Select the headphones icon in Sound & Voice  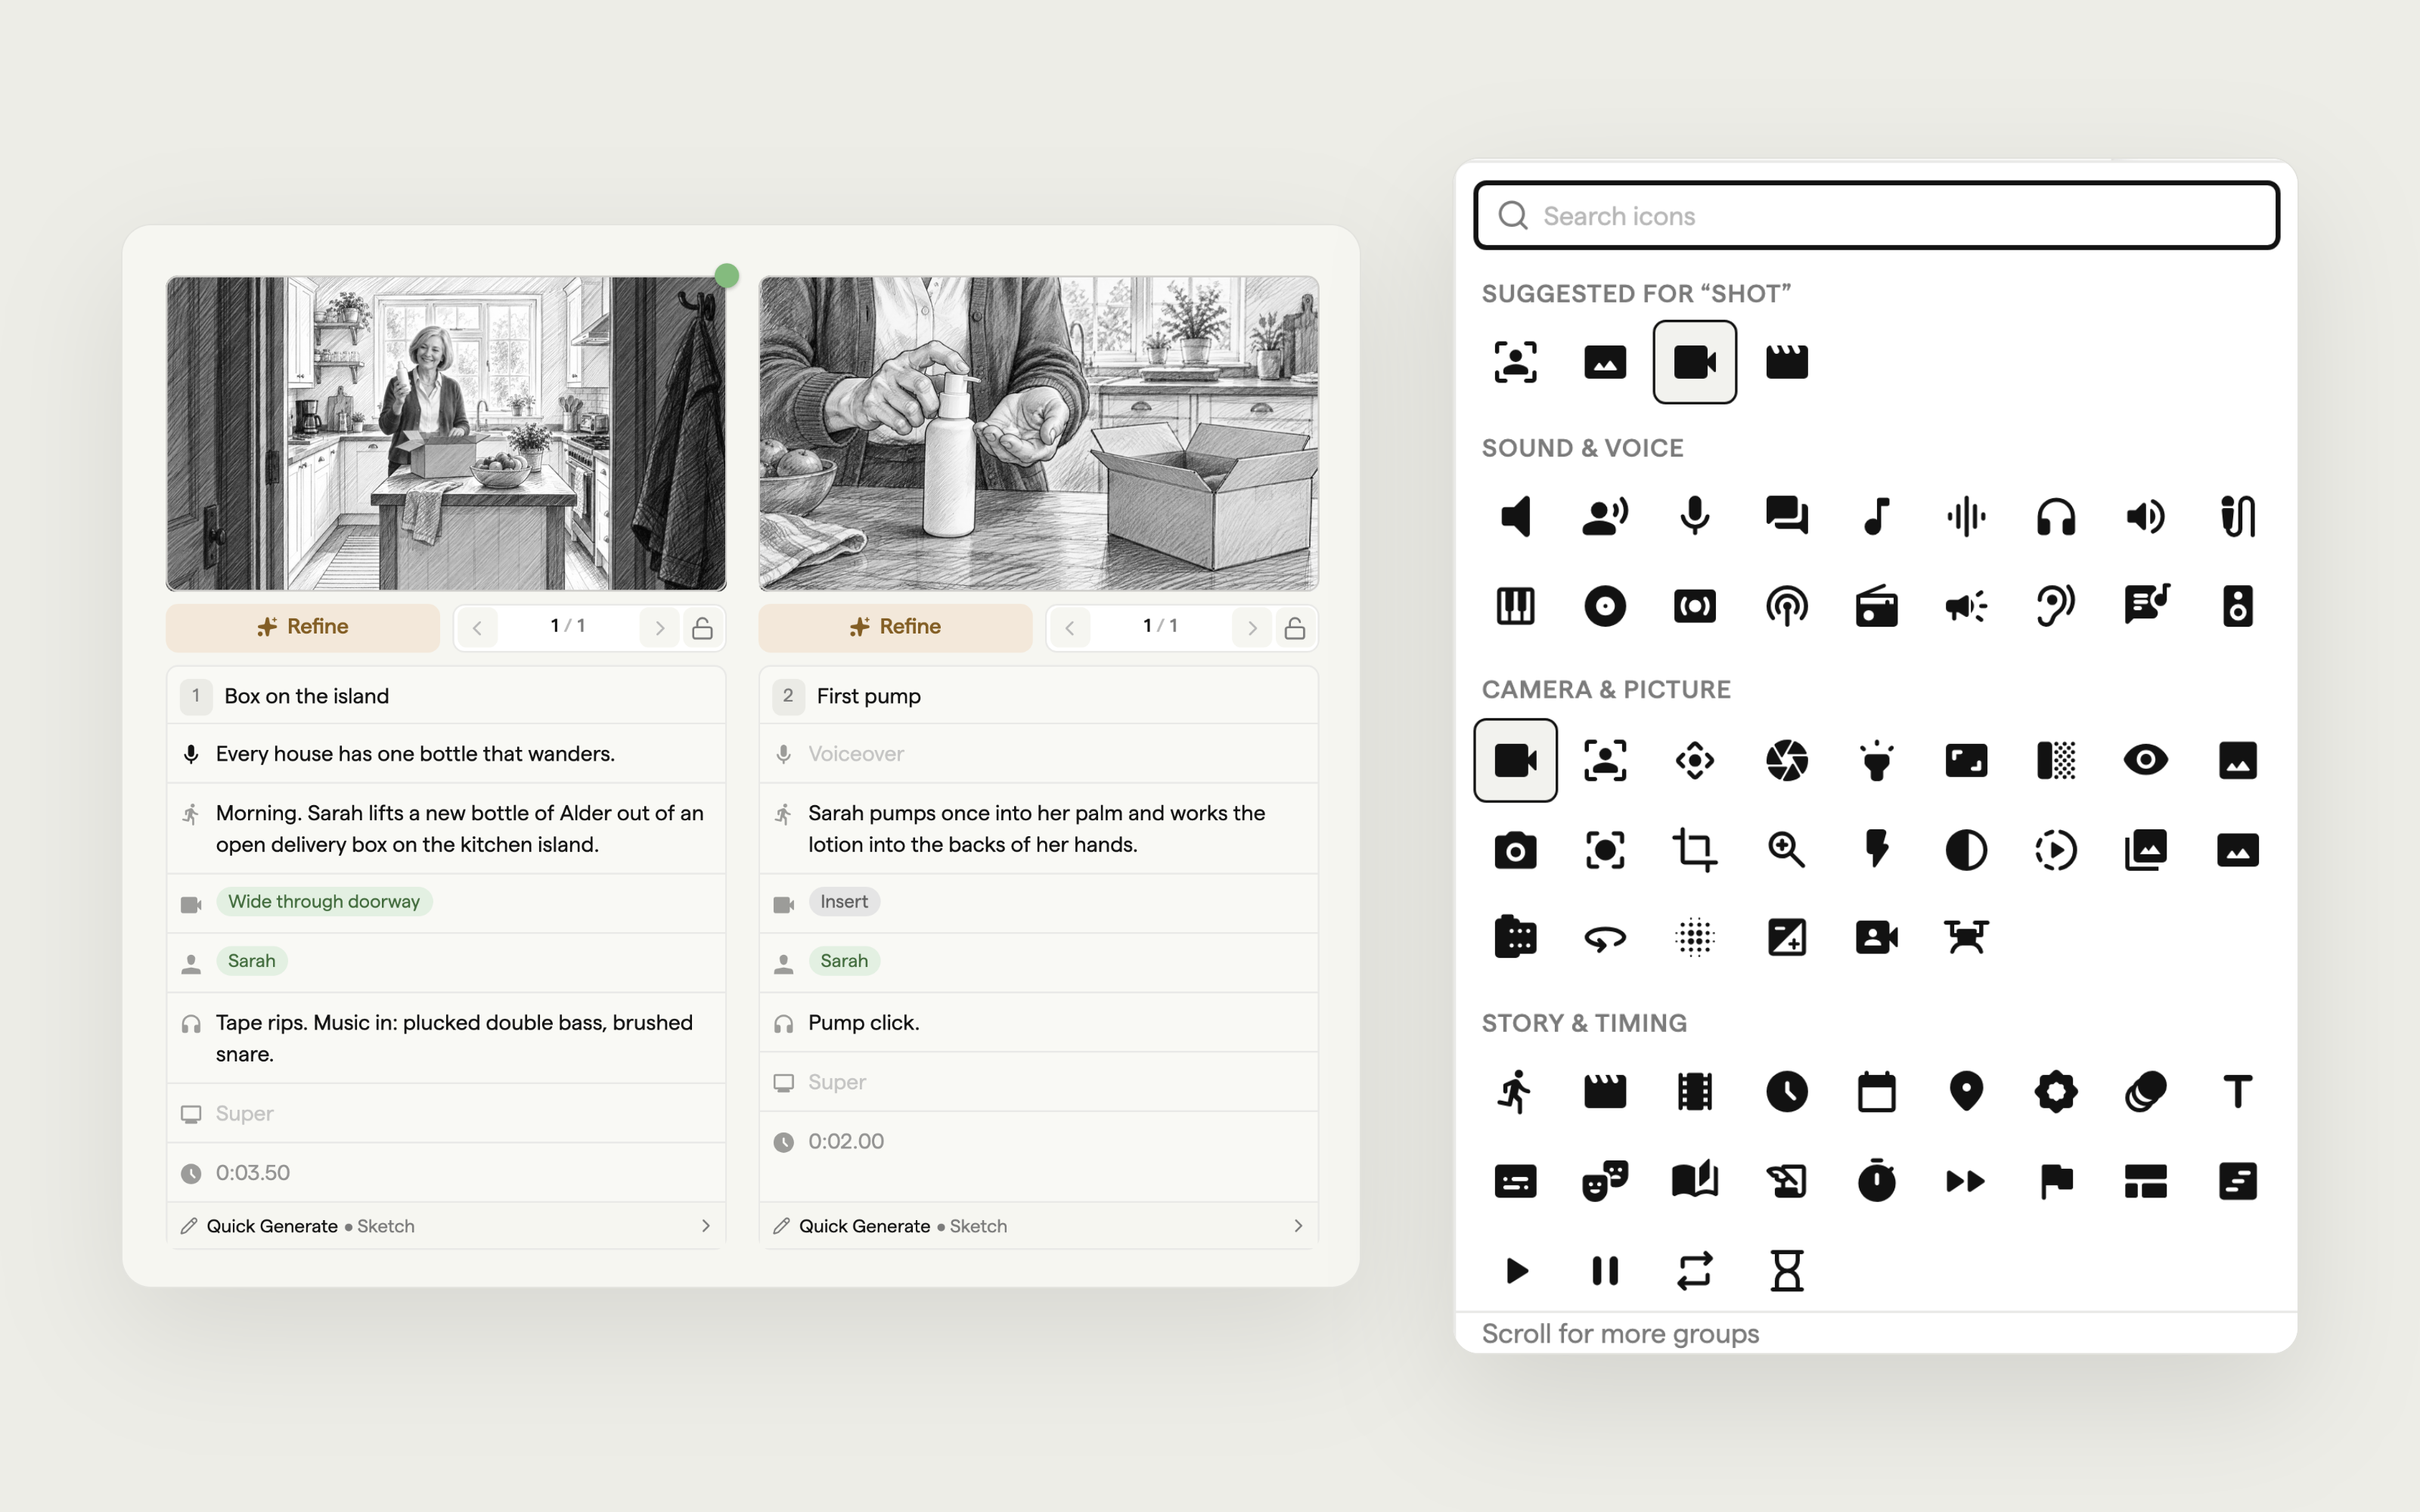[2056, 516]
